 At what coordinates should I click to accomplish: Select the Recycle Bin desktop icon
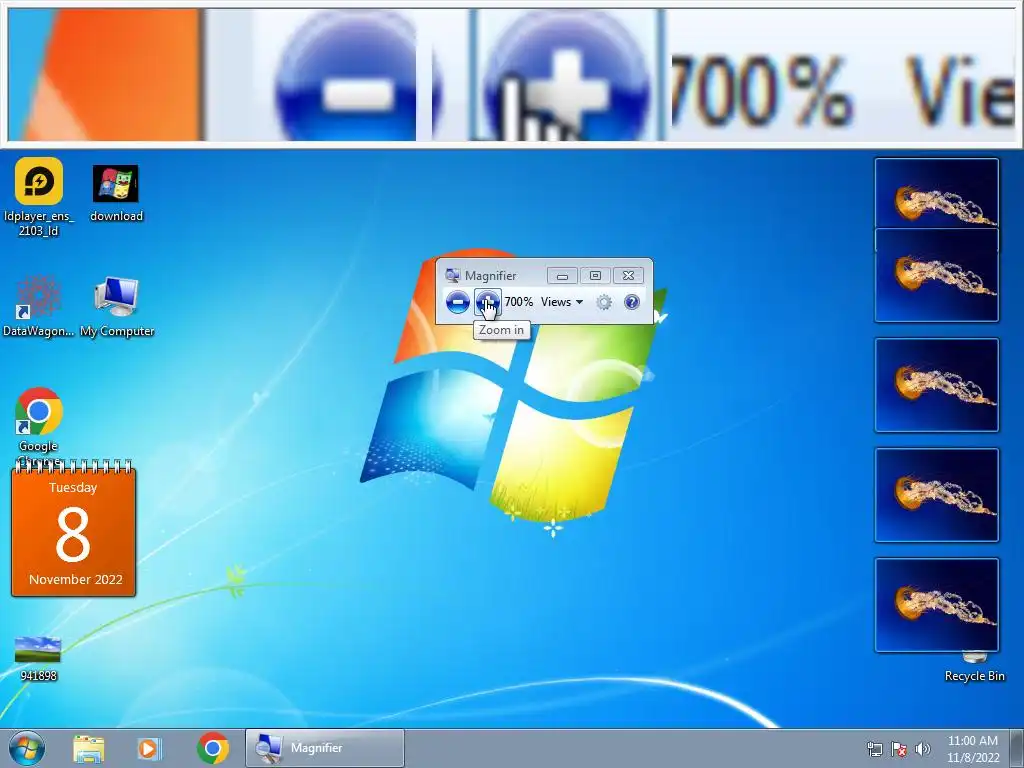tap(974, 667)
